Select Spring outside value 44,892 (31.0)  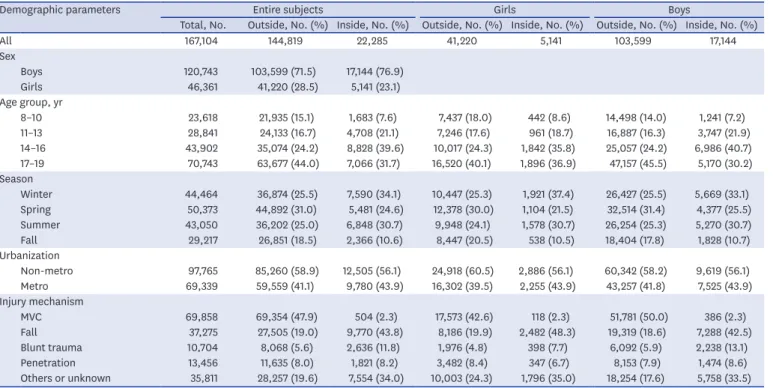pyautogui.click(x=286, y=210)
